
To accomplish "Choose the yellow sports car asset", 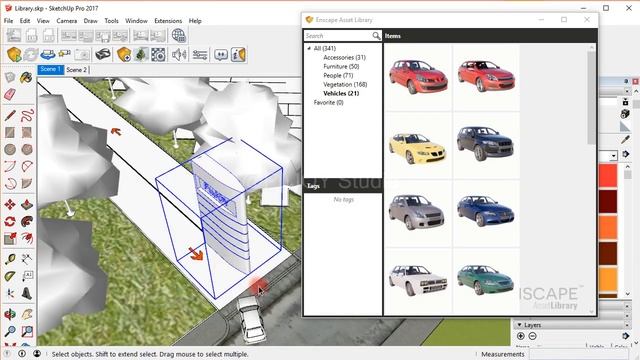I will [x=418, y=147].
